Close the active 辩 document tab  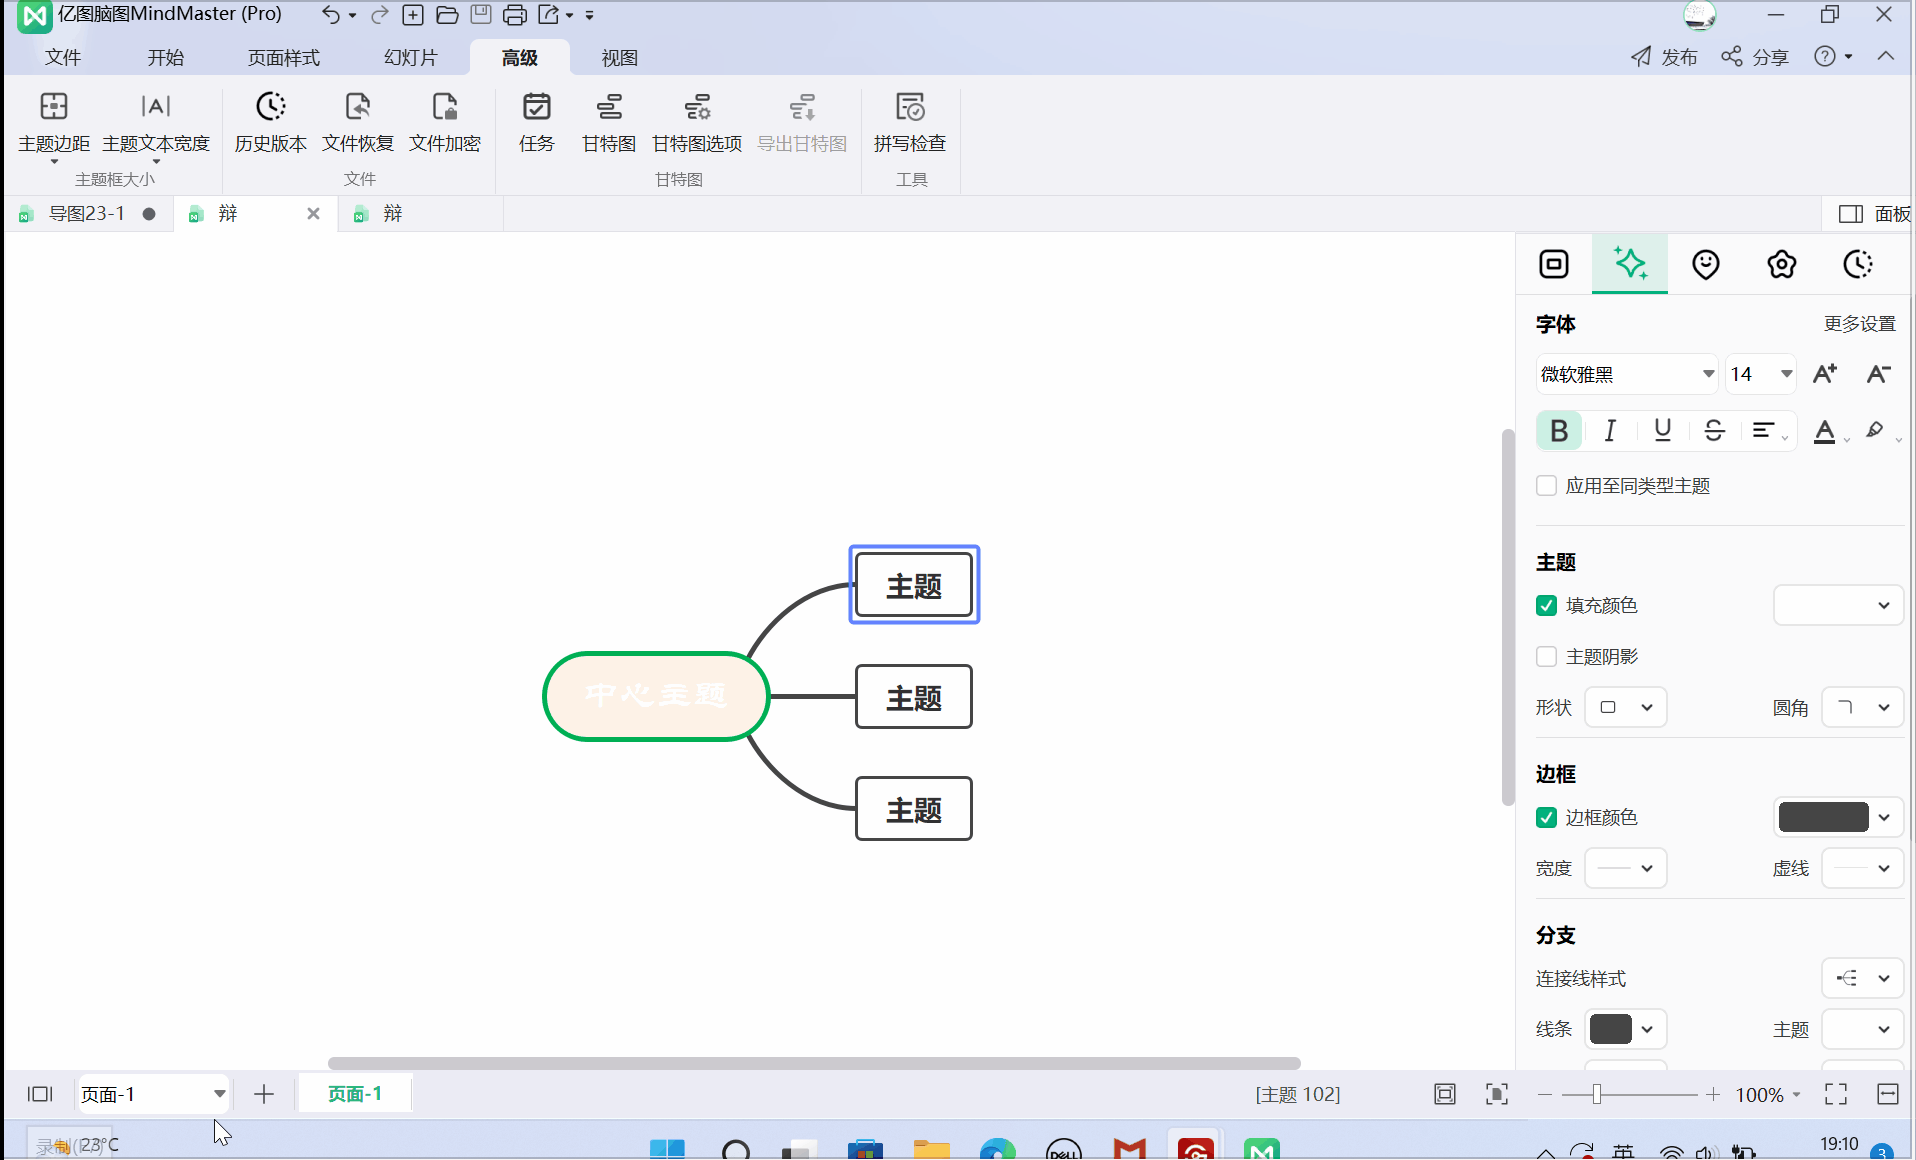(x=313, y=214)
